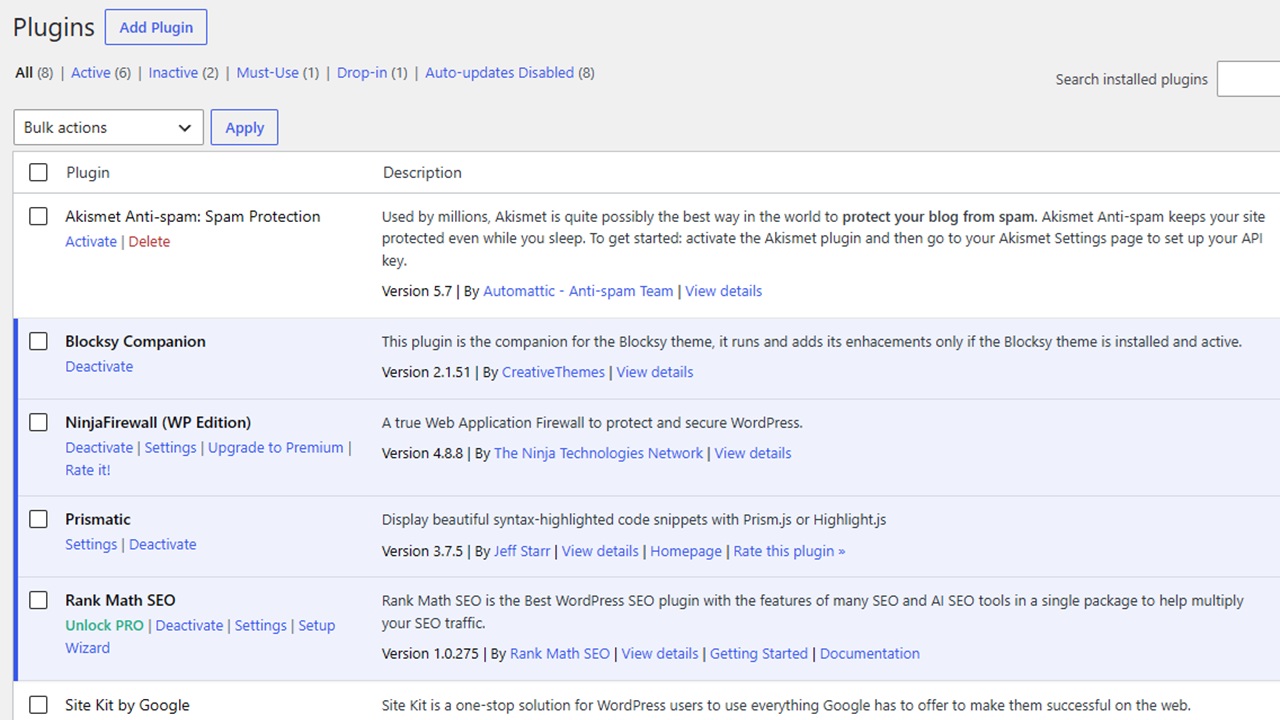Open Rank Math Documentation link

coord(870,653)
